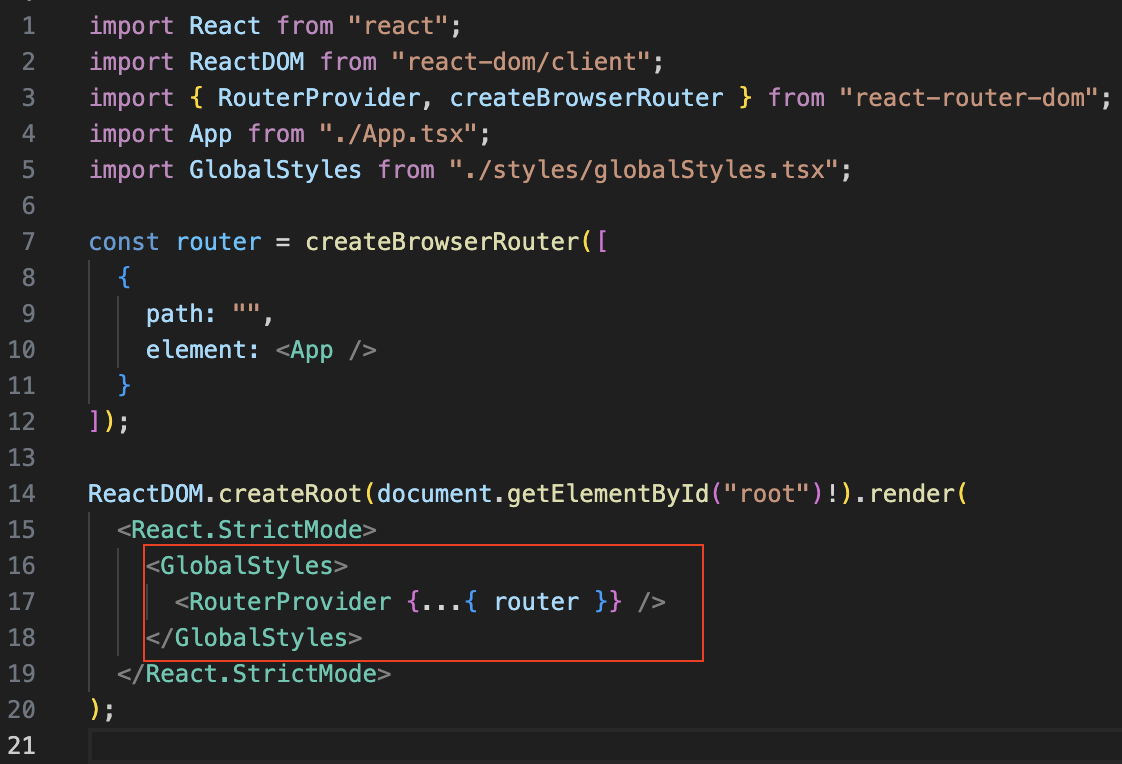Click the const keyword on line 7
The width and height of the screenshot is (1122, 764).
pos(124,243)
